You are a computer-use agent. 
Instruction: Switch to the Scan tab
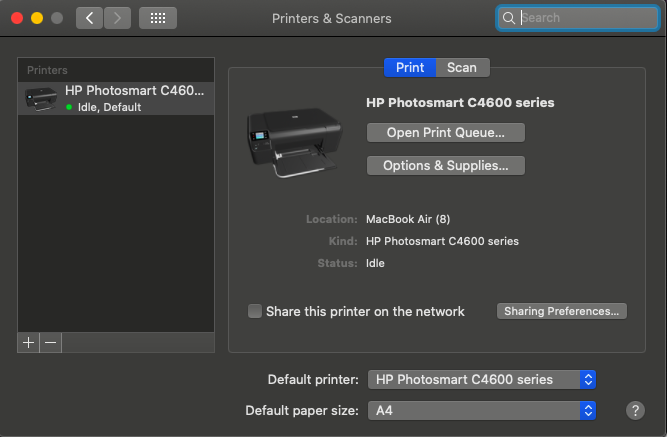462,67
